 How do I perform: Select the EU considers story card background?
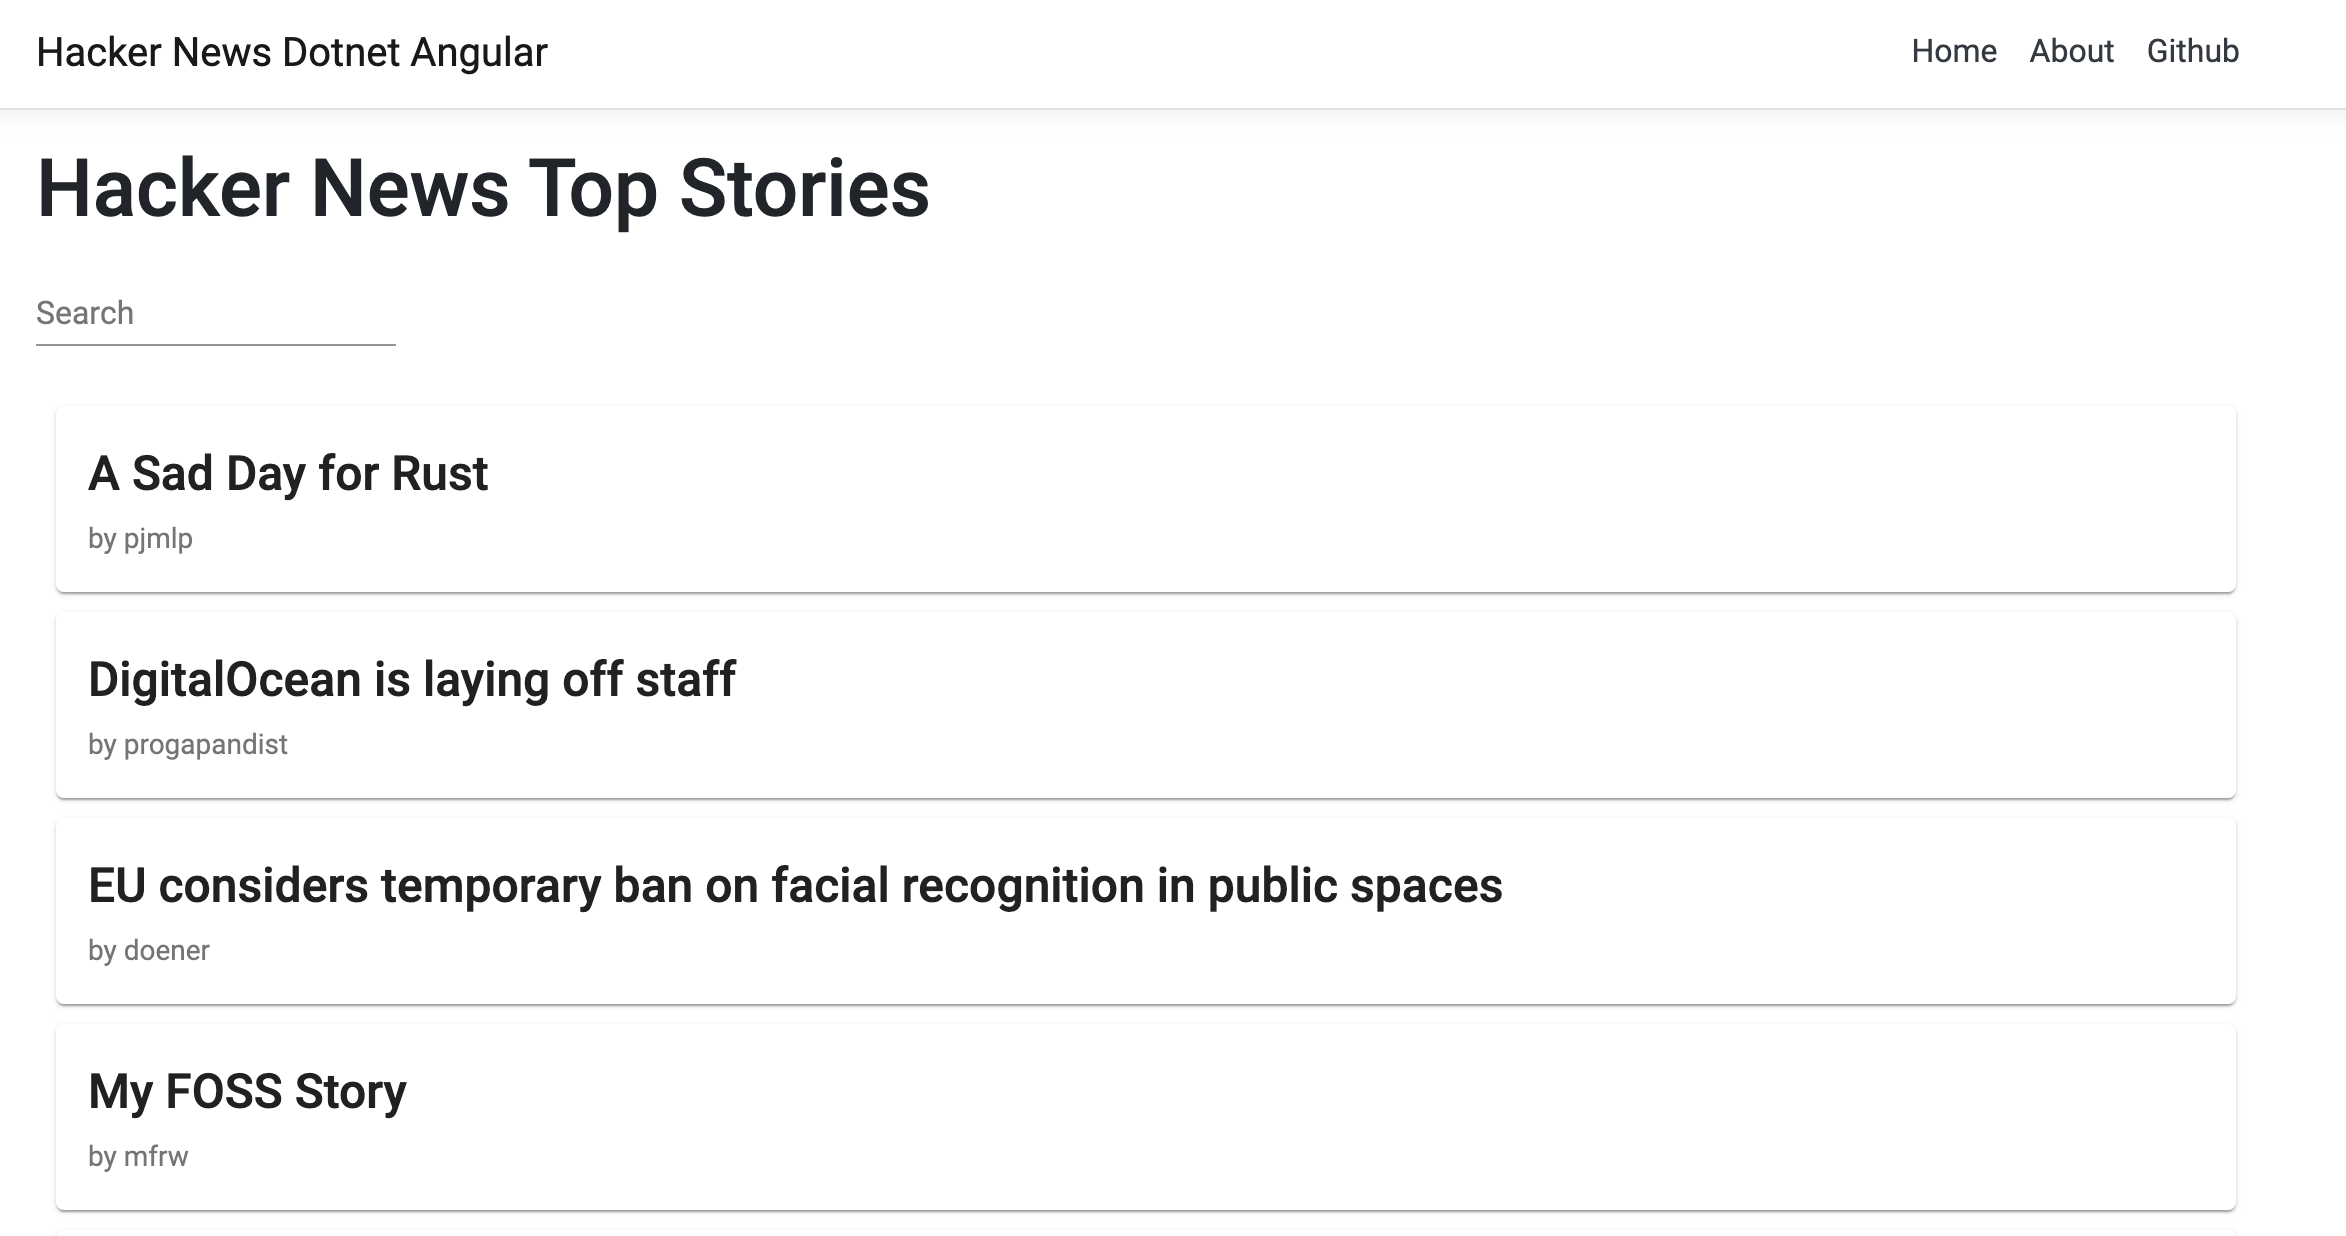1146,911
